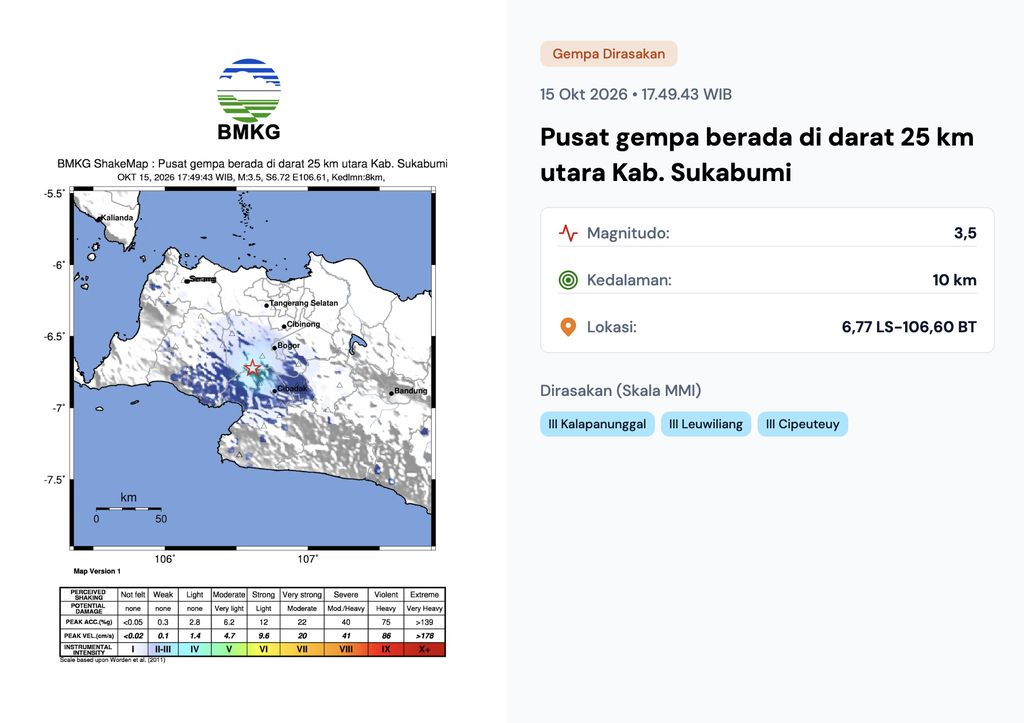Viewport: 1024px width, 723px height.
Task: Click the intensity I white swatch
Action: pyautogui.click(x=133, y=649)
